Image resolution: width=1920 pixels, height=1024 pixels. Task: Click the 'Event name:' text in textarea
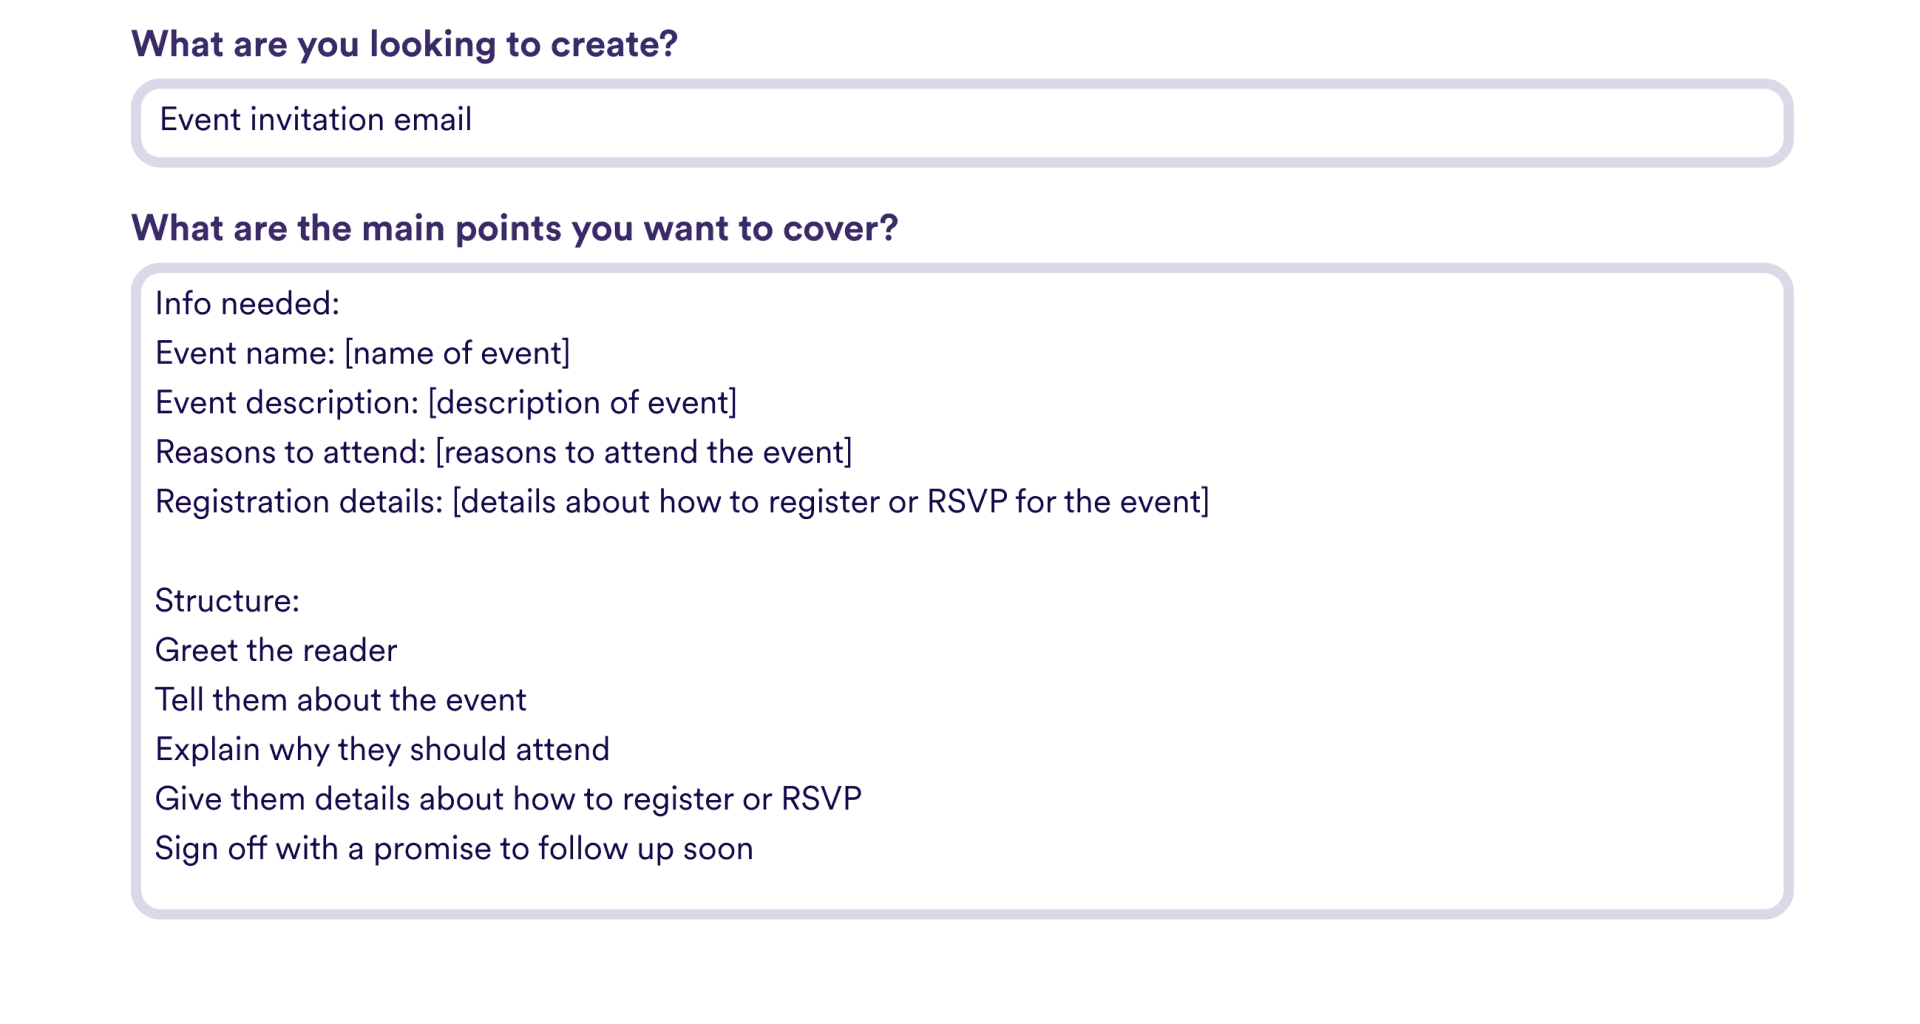coord(245,353)
